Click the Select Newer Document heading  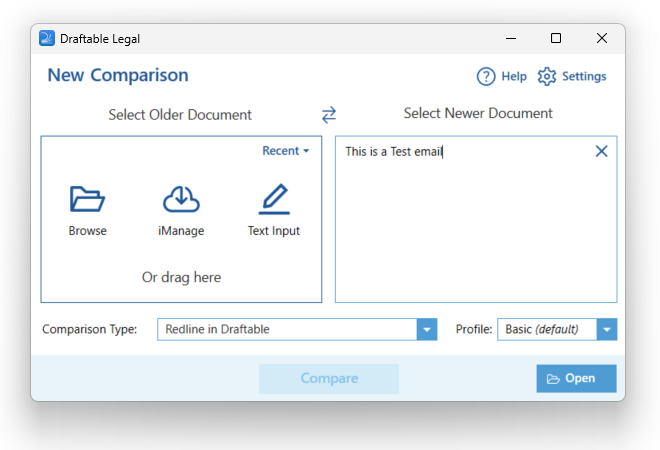[x=478, y=113]
